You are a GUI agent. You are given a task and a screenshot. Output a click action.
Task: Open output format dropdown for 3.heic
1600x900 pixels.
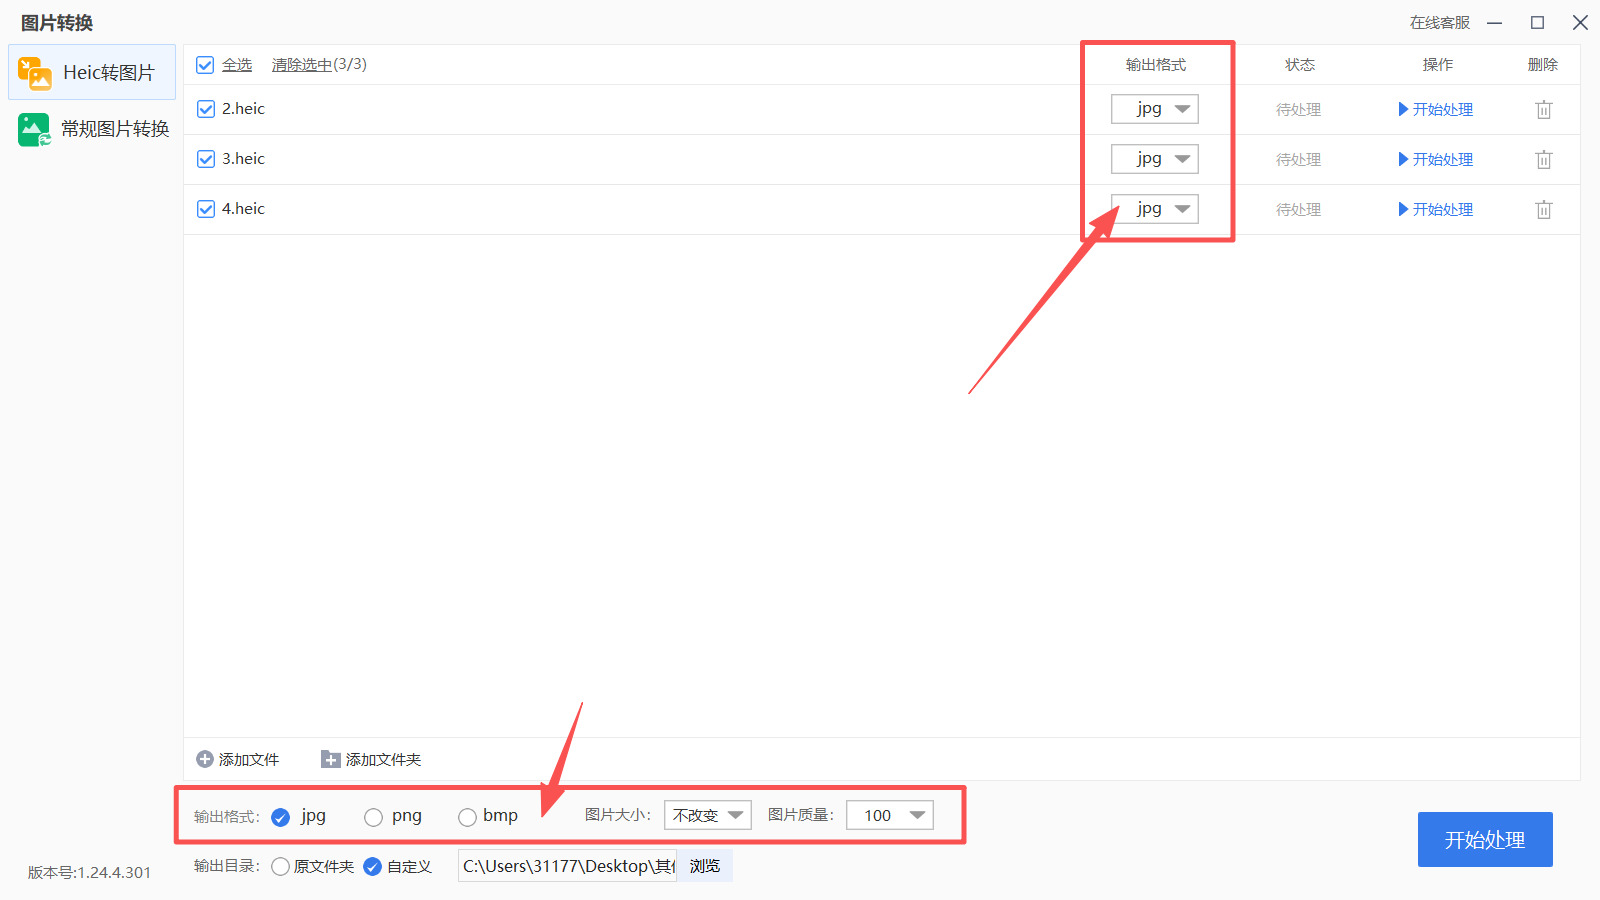point(1155,159)
